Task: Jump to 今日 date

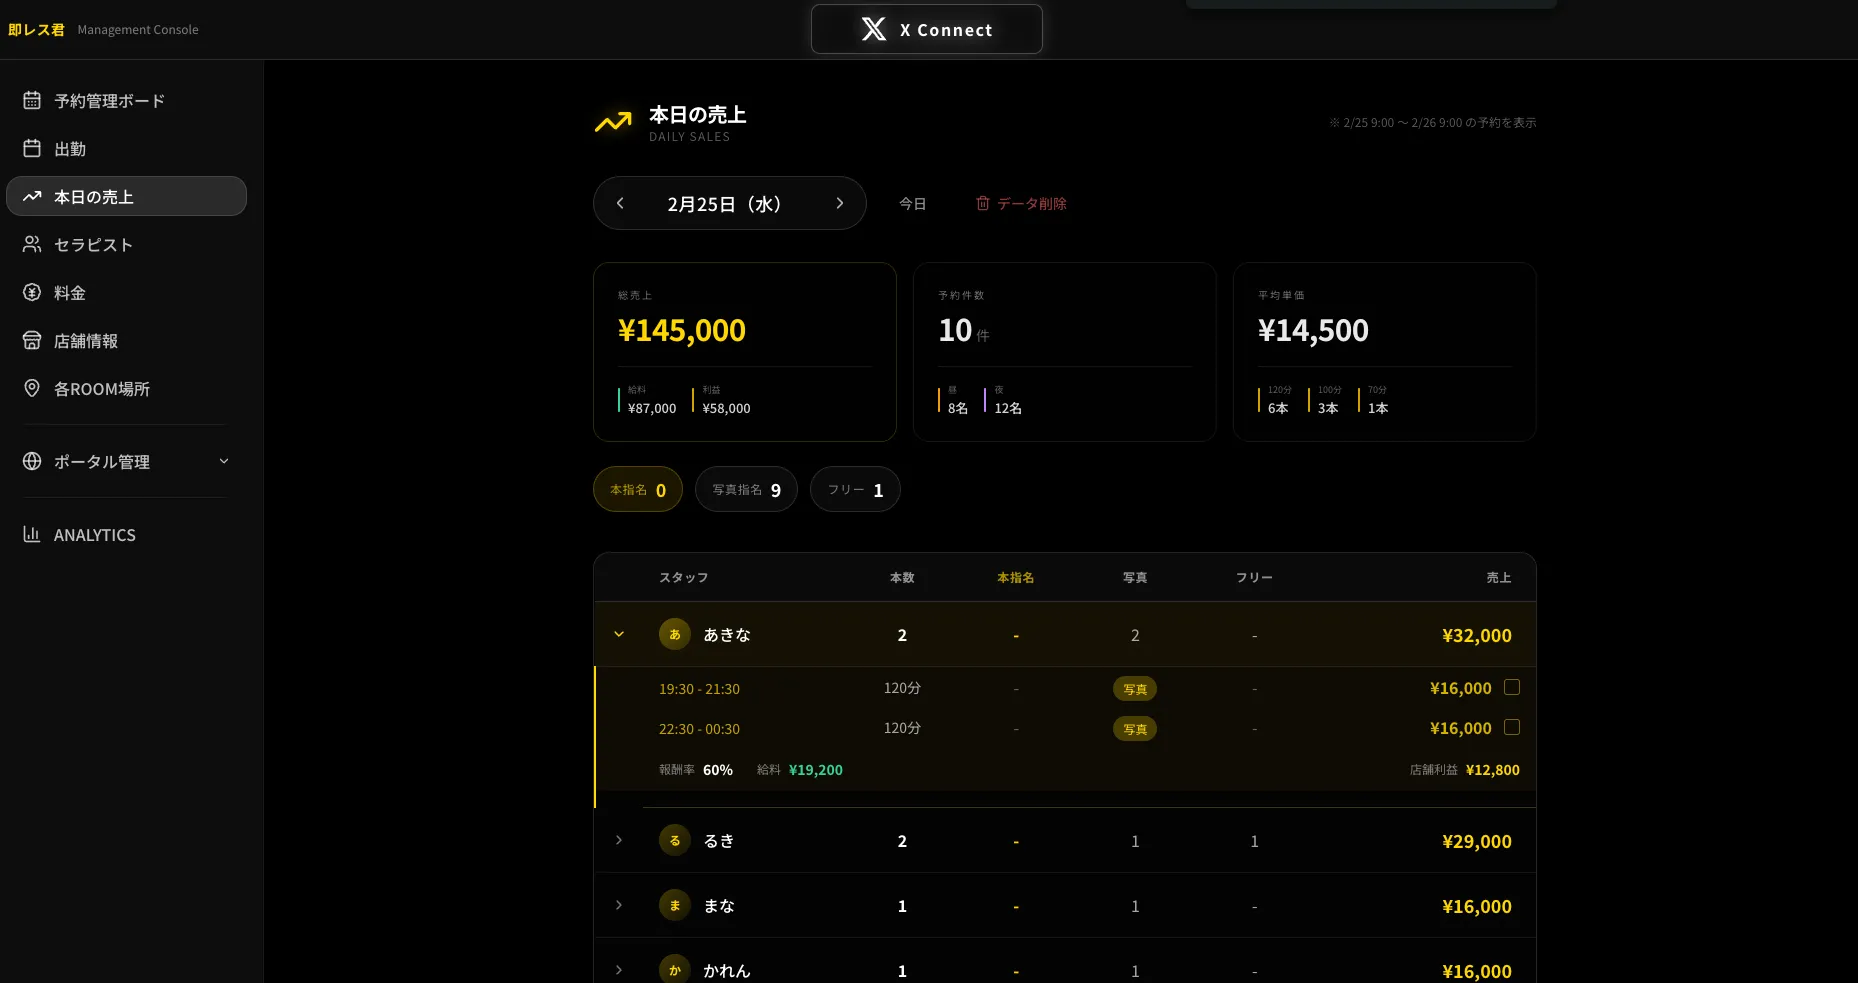Action: pos(912,204)
